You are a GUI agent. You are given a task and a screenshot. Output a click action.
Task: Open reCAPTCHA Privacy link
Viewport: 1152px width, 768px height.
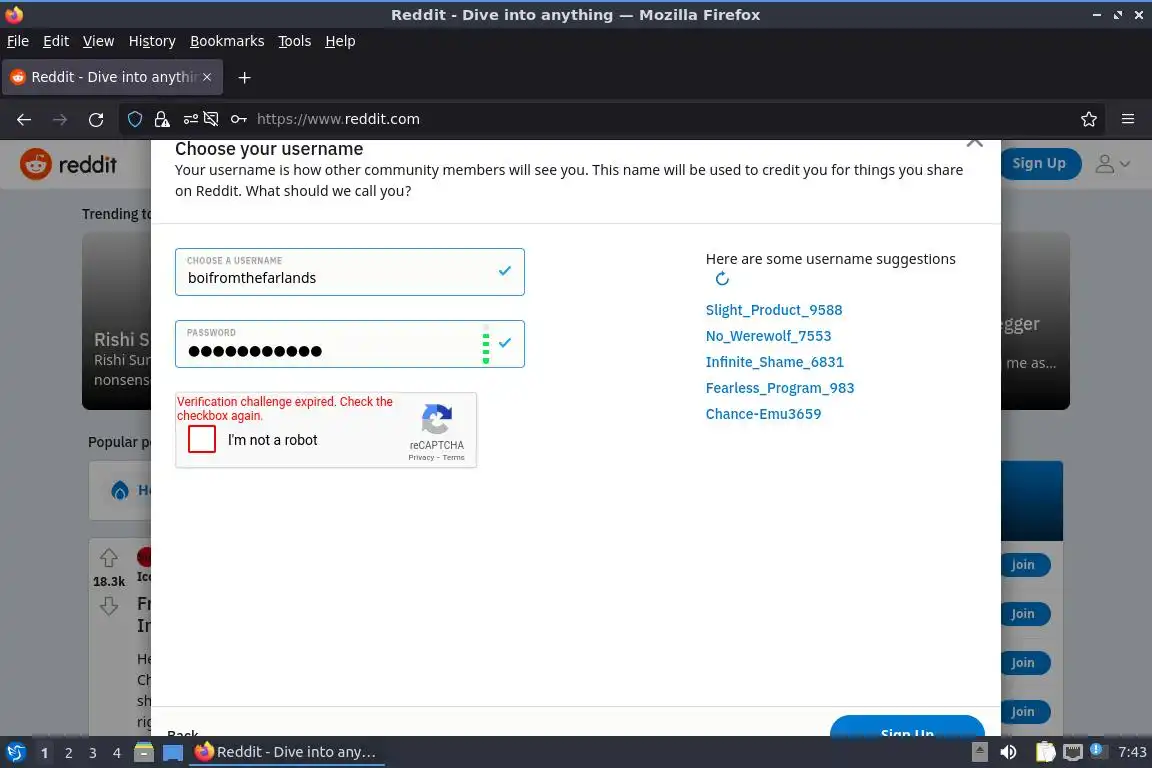(421, 457)
